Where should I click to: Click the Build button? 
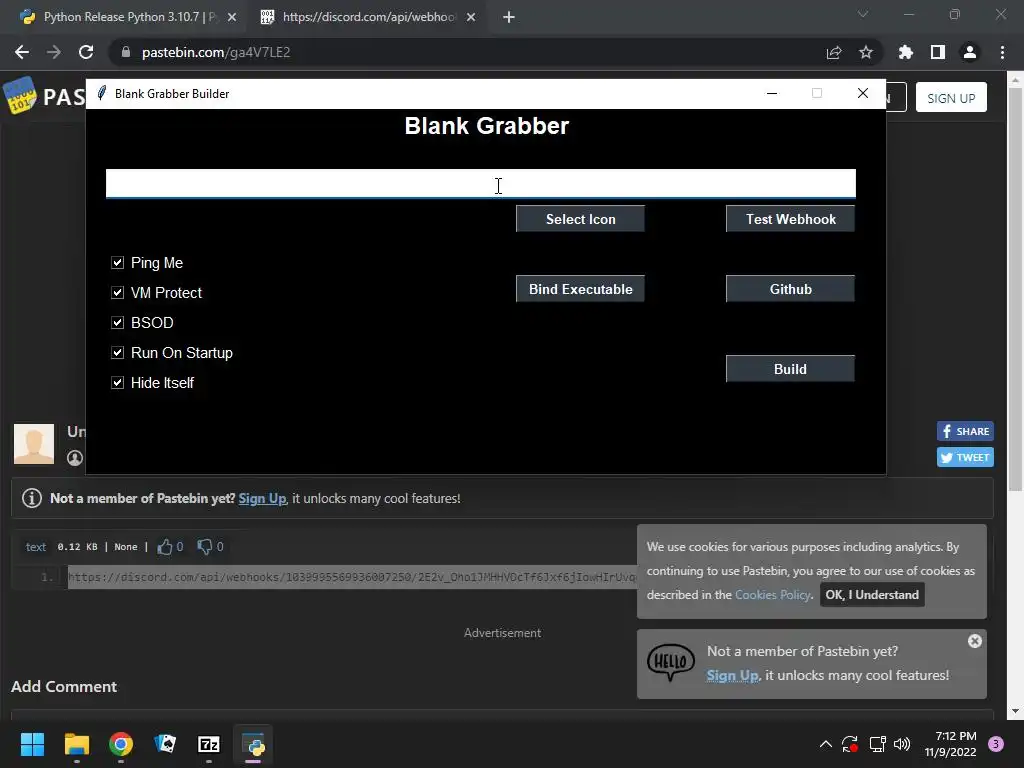click(x=790, y=369)
